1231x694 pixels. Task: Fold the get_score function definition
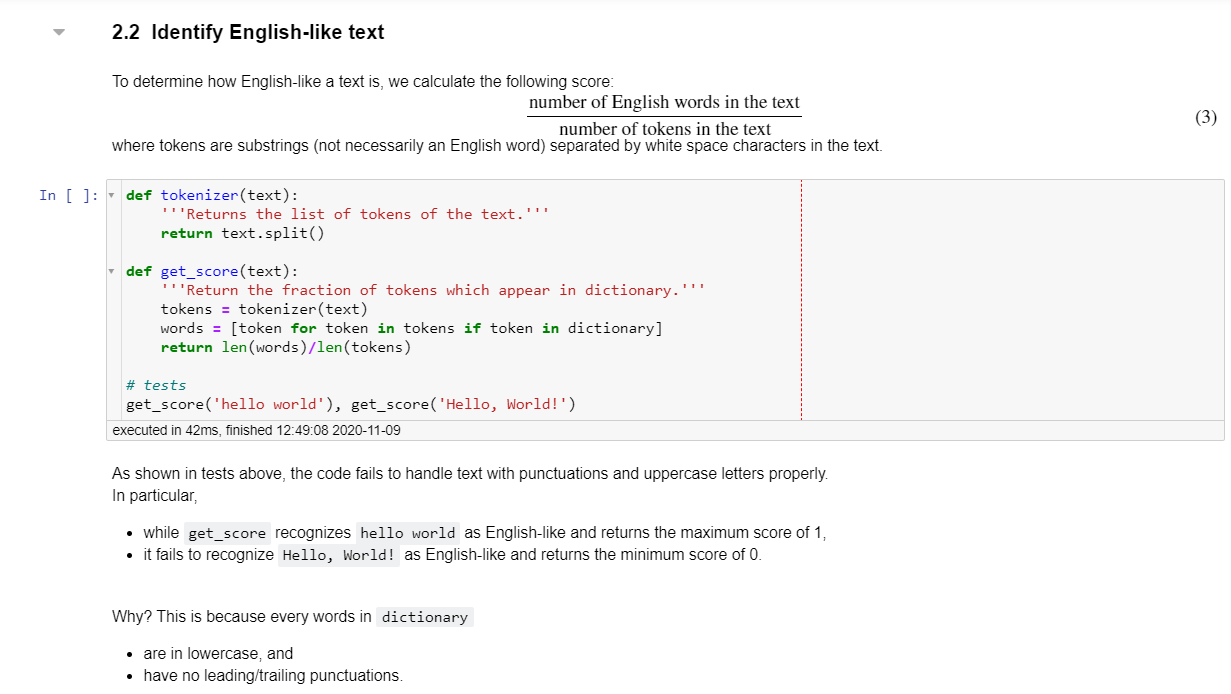111,271
